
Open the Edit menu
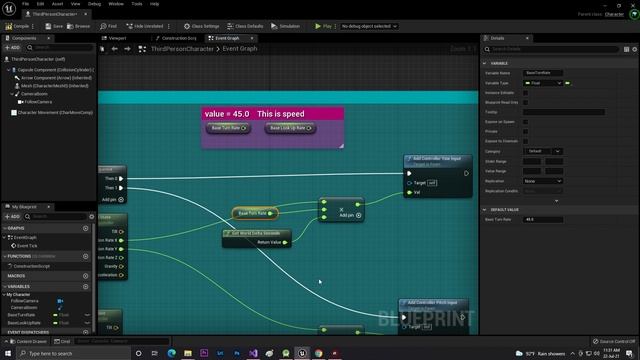(x=40, y=4)
